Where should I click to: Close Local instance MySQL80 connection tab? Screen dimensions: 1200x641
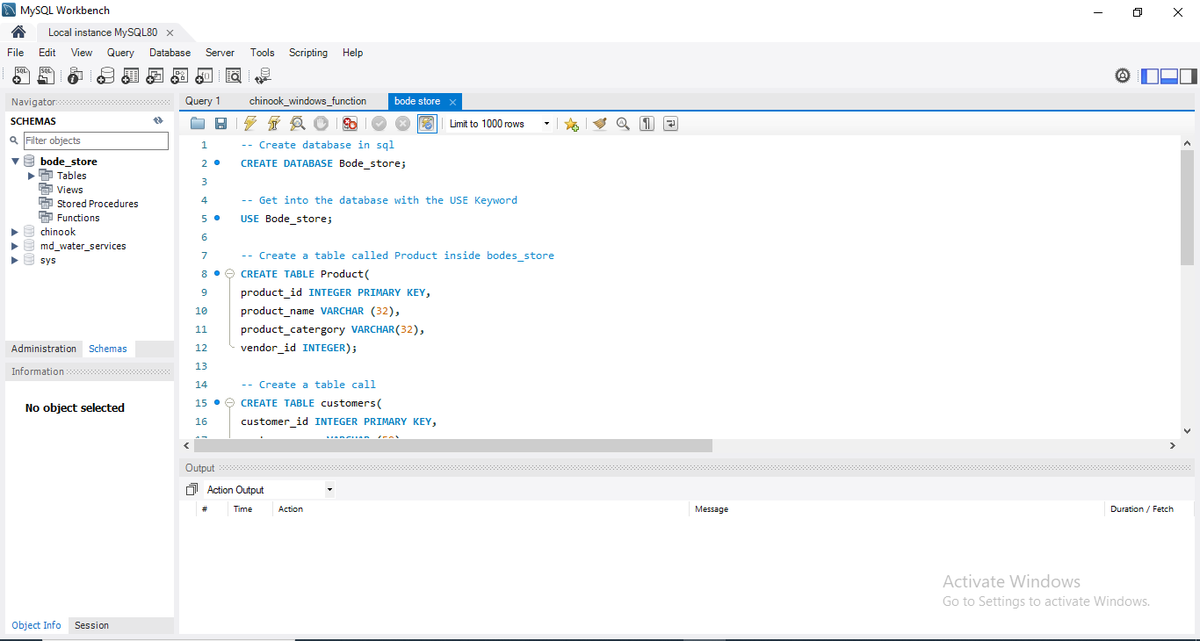[x=170, y=33]
